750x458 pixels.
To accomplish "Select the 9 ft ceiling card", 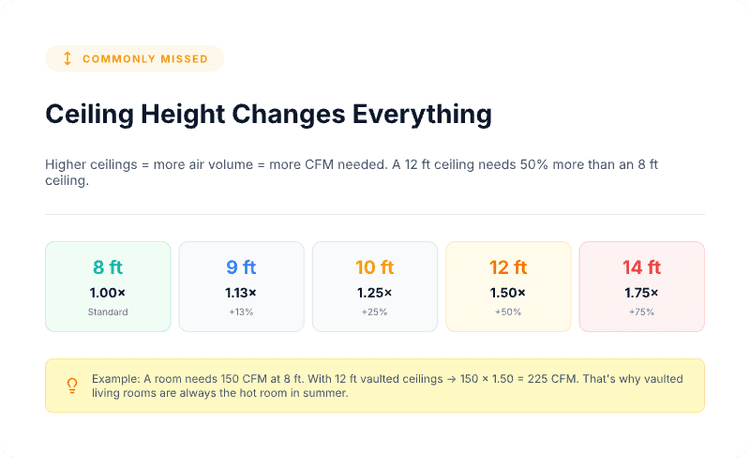I will 242,286.
